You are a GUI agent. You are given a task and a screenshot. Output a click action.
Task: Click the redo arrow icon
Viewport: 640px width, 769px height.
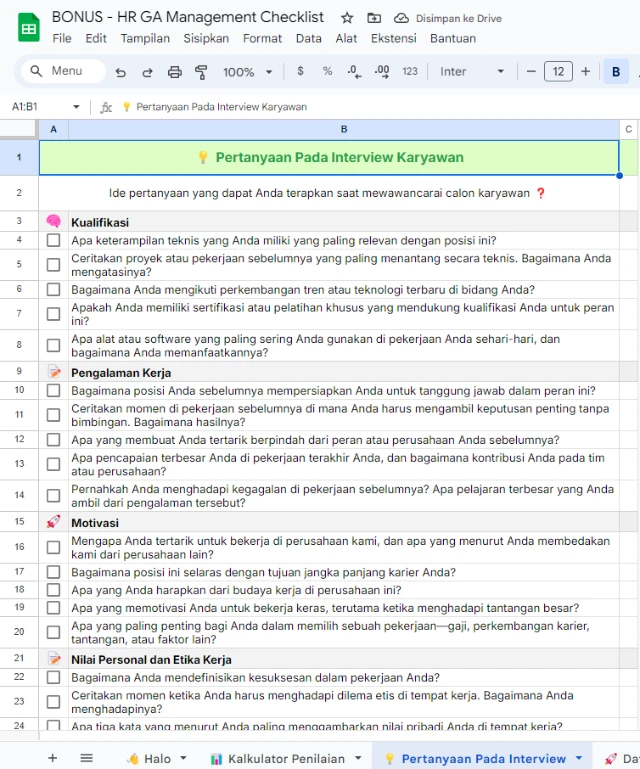(147, 72)
